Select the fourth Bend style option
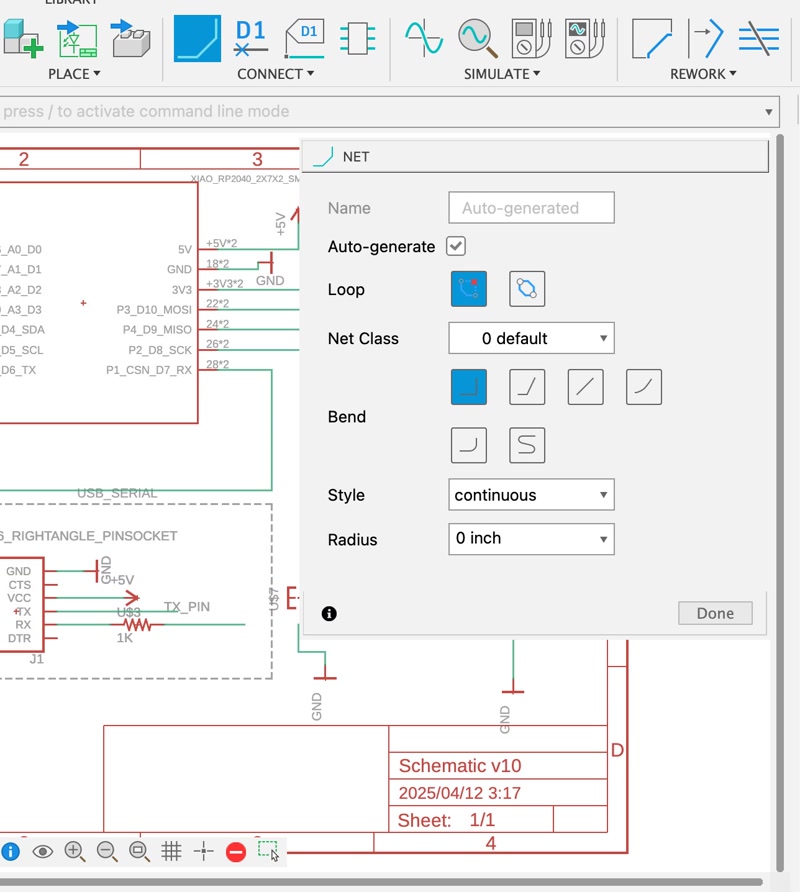This screenshot has height=892, width=800. click(x=644, y=387)
